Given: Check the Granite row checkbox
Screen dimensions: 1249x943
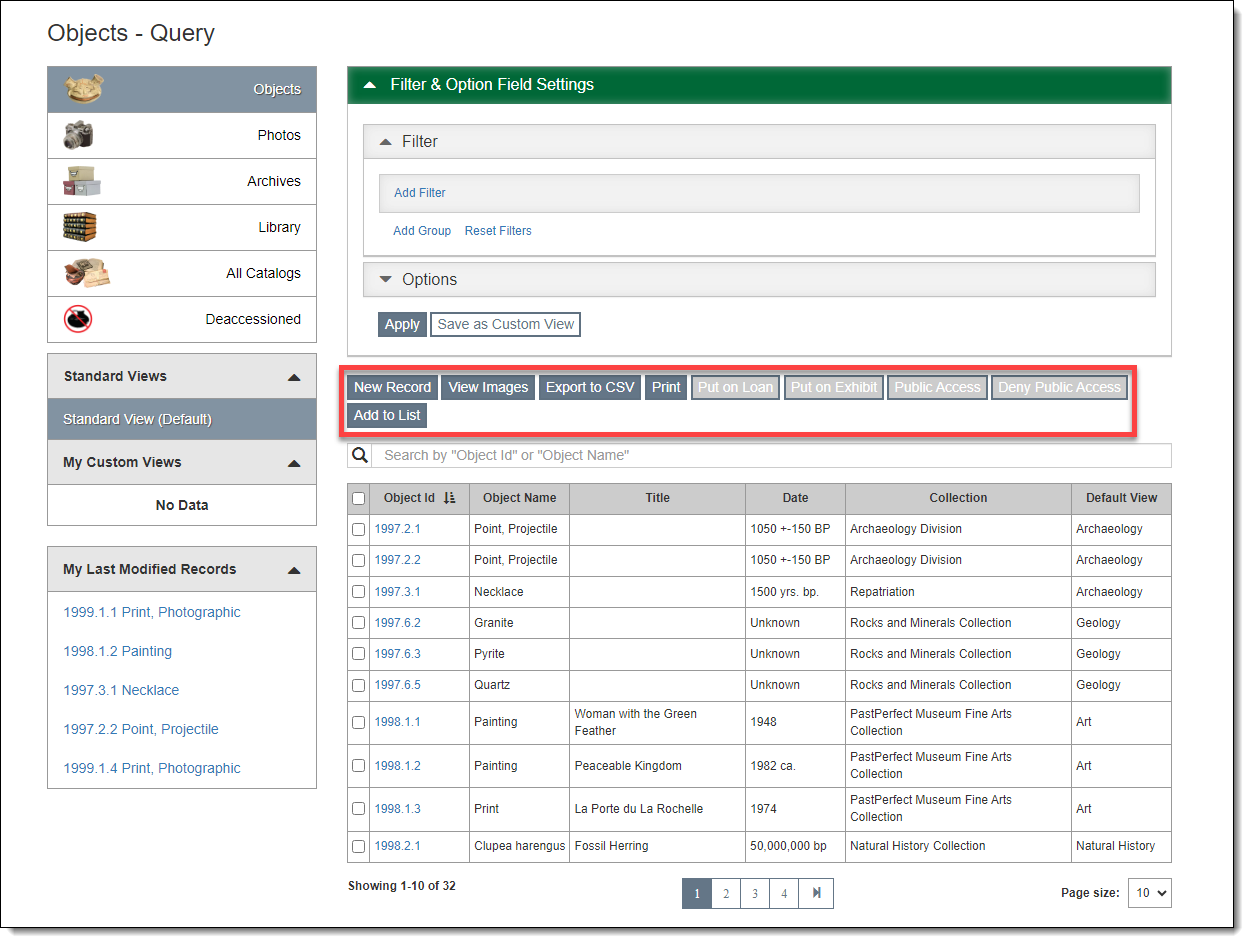Looking at the screenshot, I should click(x=359, y=623).
